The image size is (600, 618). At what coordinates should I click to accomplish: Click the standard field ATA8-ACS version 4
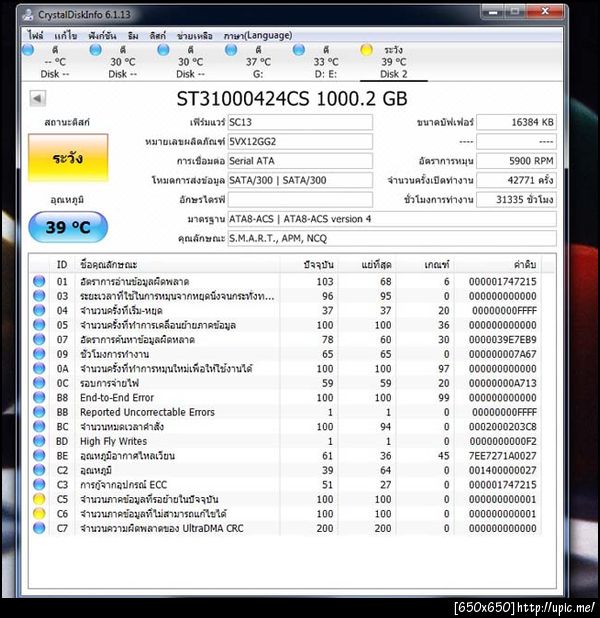click(x=392, y=219)
